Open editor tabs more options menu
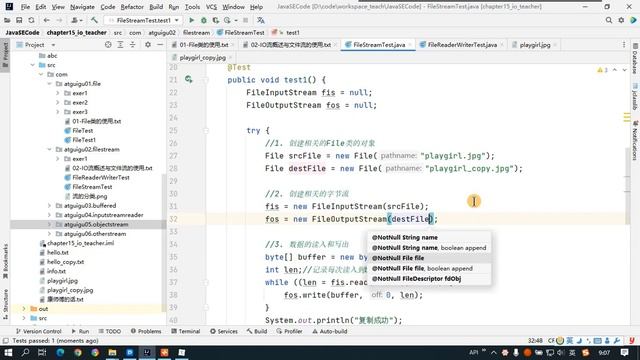This screenshot has width=640, height=360. point(624,44)
